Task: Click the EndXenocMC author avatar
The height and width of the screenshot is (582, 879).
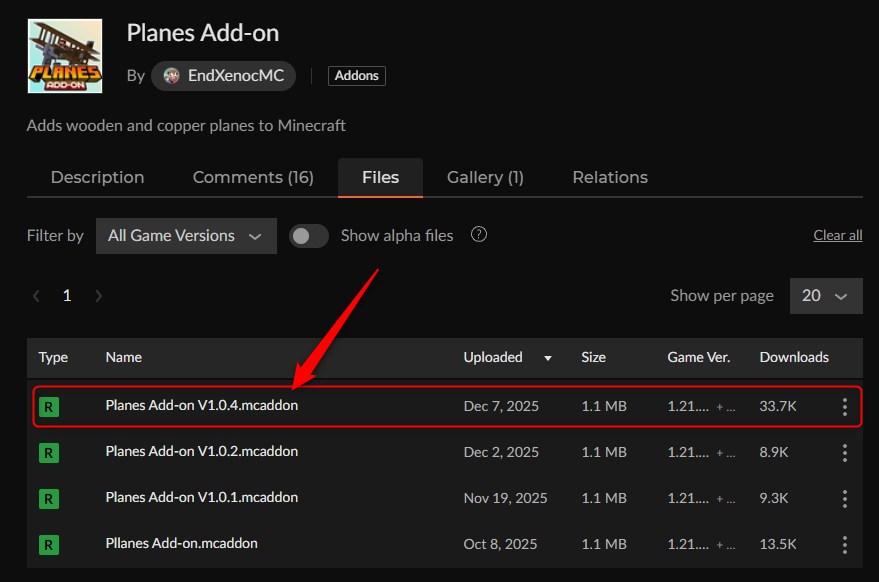Action: 170,76
